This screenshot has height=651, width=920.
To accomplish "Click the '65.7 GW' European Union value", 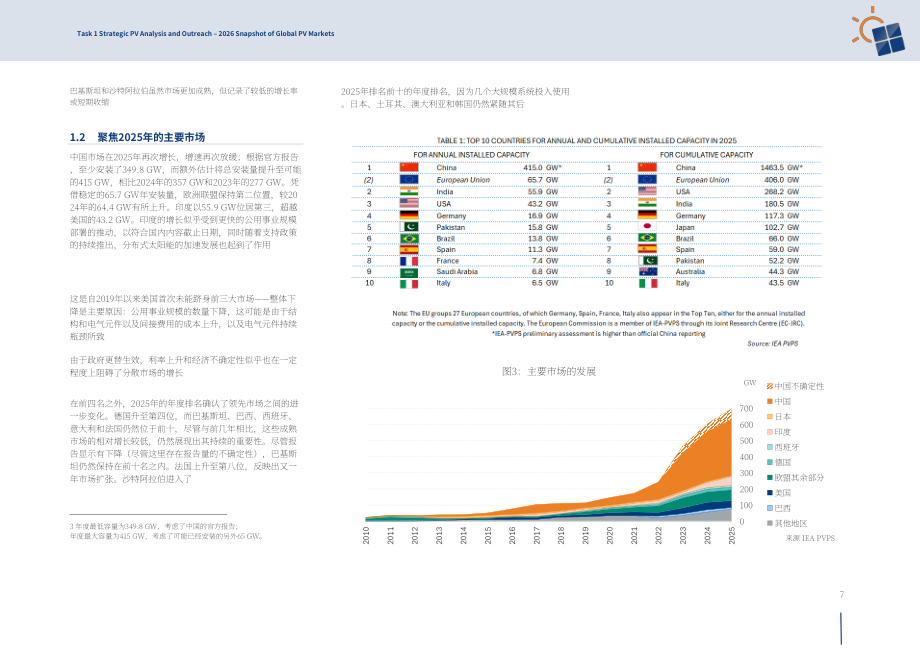I will [543, 180].
